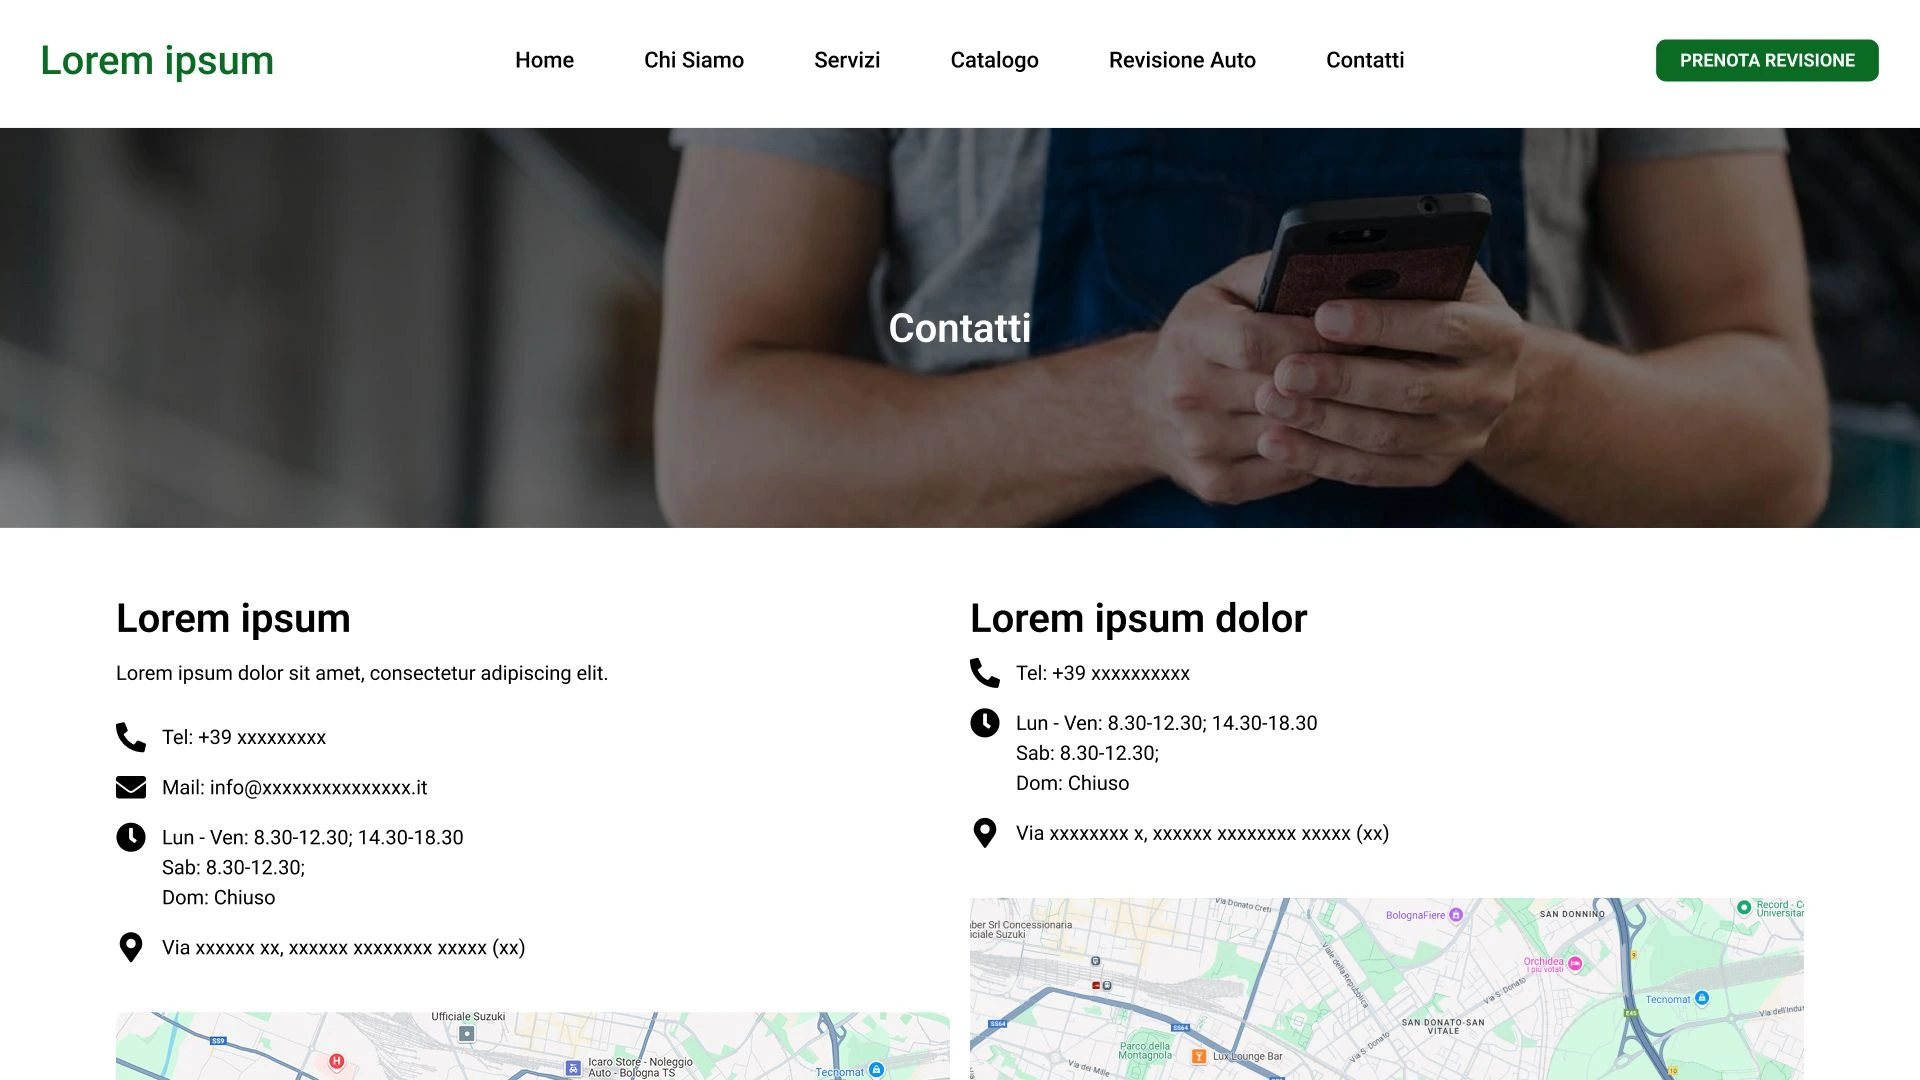This screenshot has width=1920, height=1080.
Task: Click the location pin icon in left column
Action: [131, 947]
